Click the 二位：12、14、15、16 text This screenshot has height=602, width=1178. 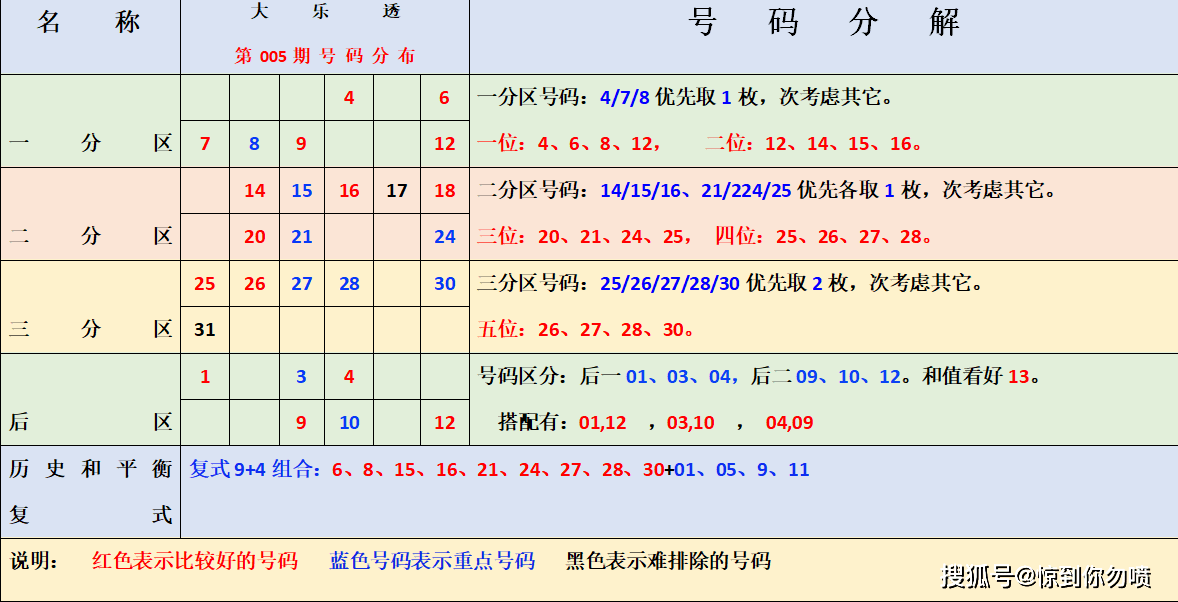click(x=814, y=144)
